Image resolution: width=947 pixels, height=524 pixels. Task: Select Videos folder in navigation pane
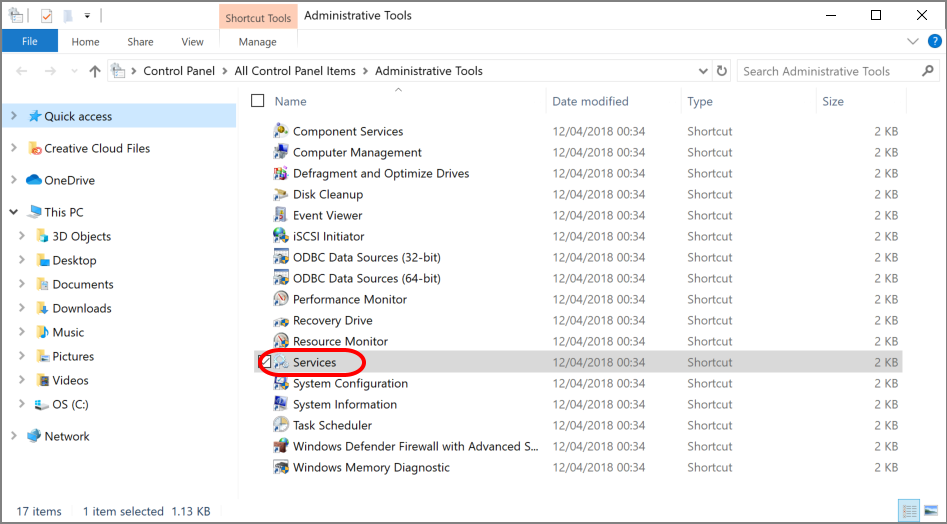(x=70, y=380)
